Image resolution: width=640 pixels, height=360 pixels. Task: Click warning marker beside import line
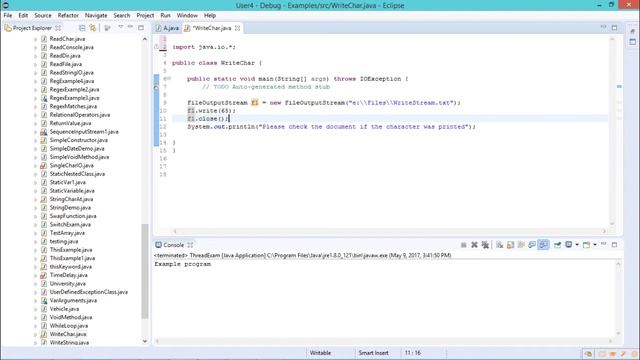(156, 47)
